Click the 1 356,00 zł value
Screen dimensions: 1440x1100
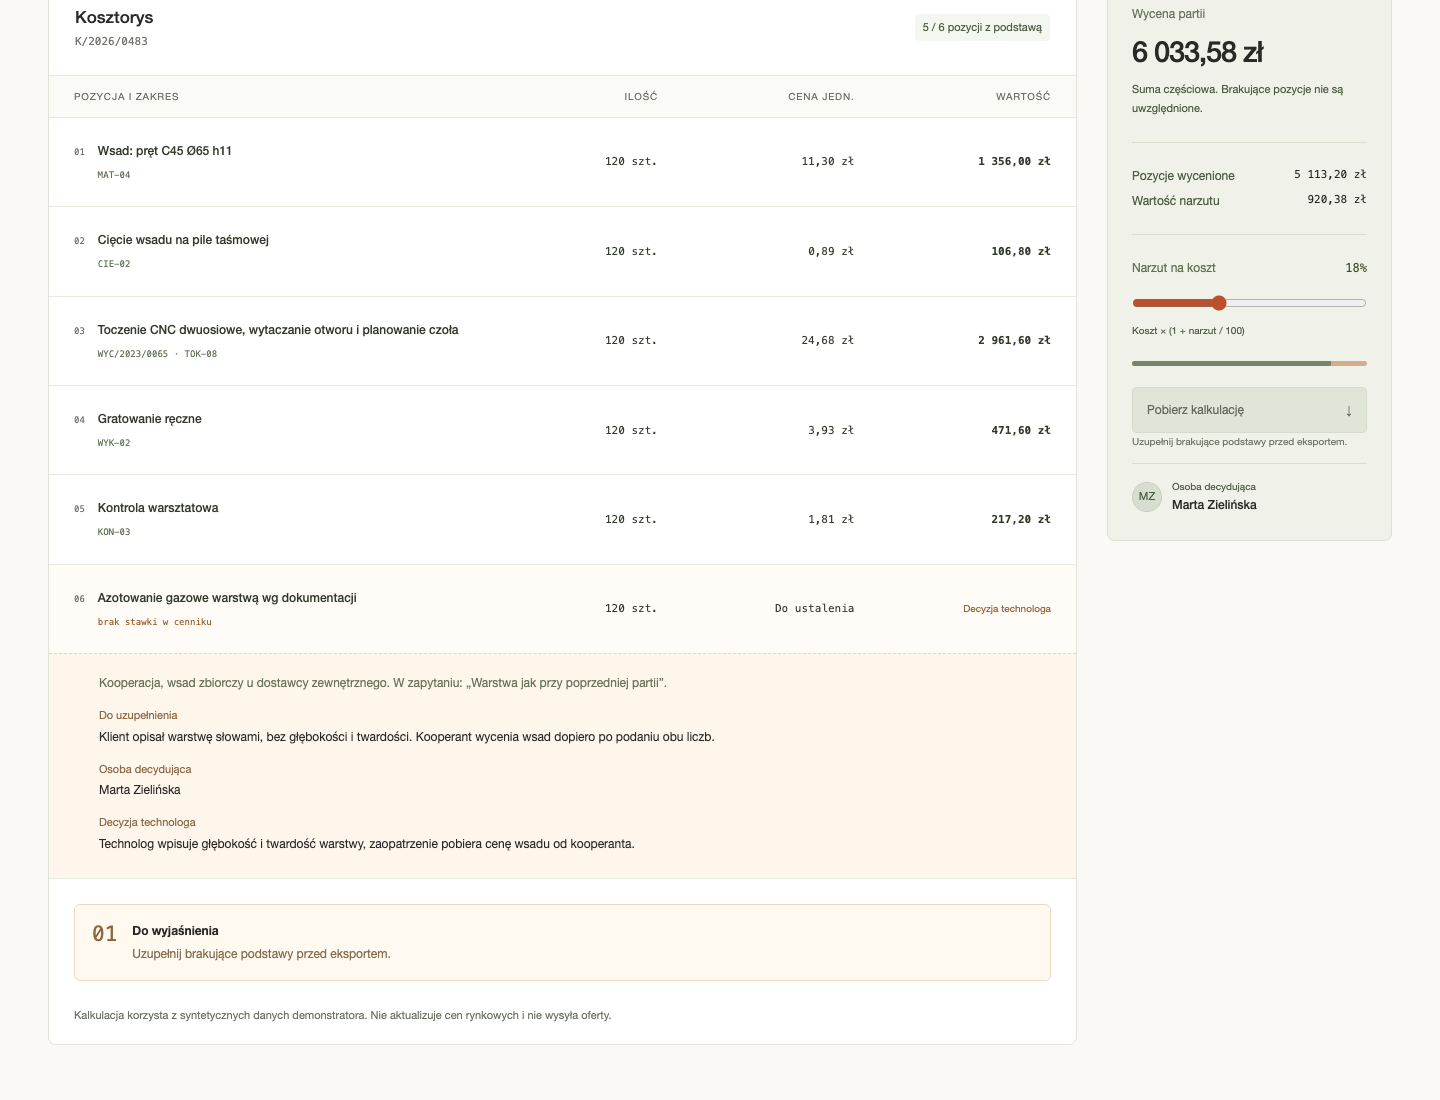click(x=1014, y=161)
